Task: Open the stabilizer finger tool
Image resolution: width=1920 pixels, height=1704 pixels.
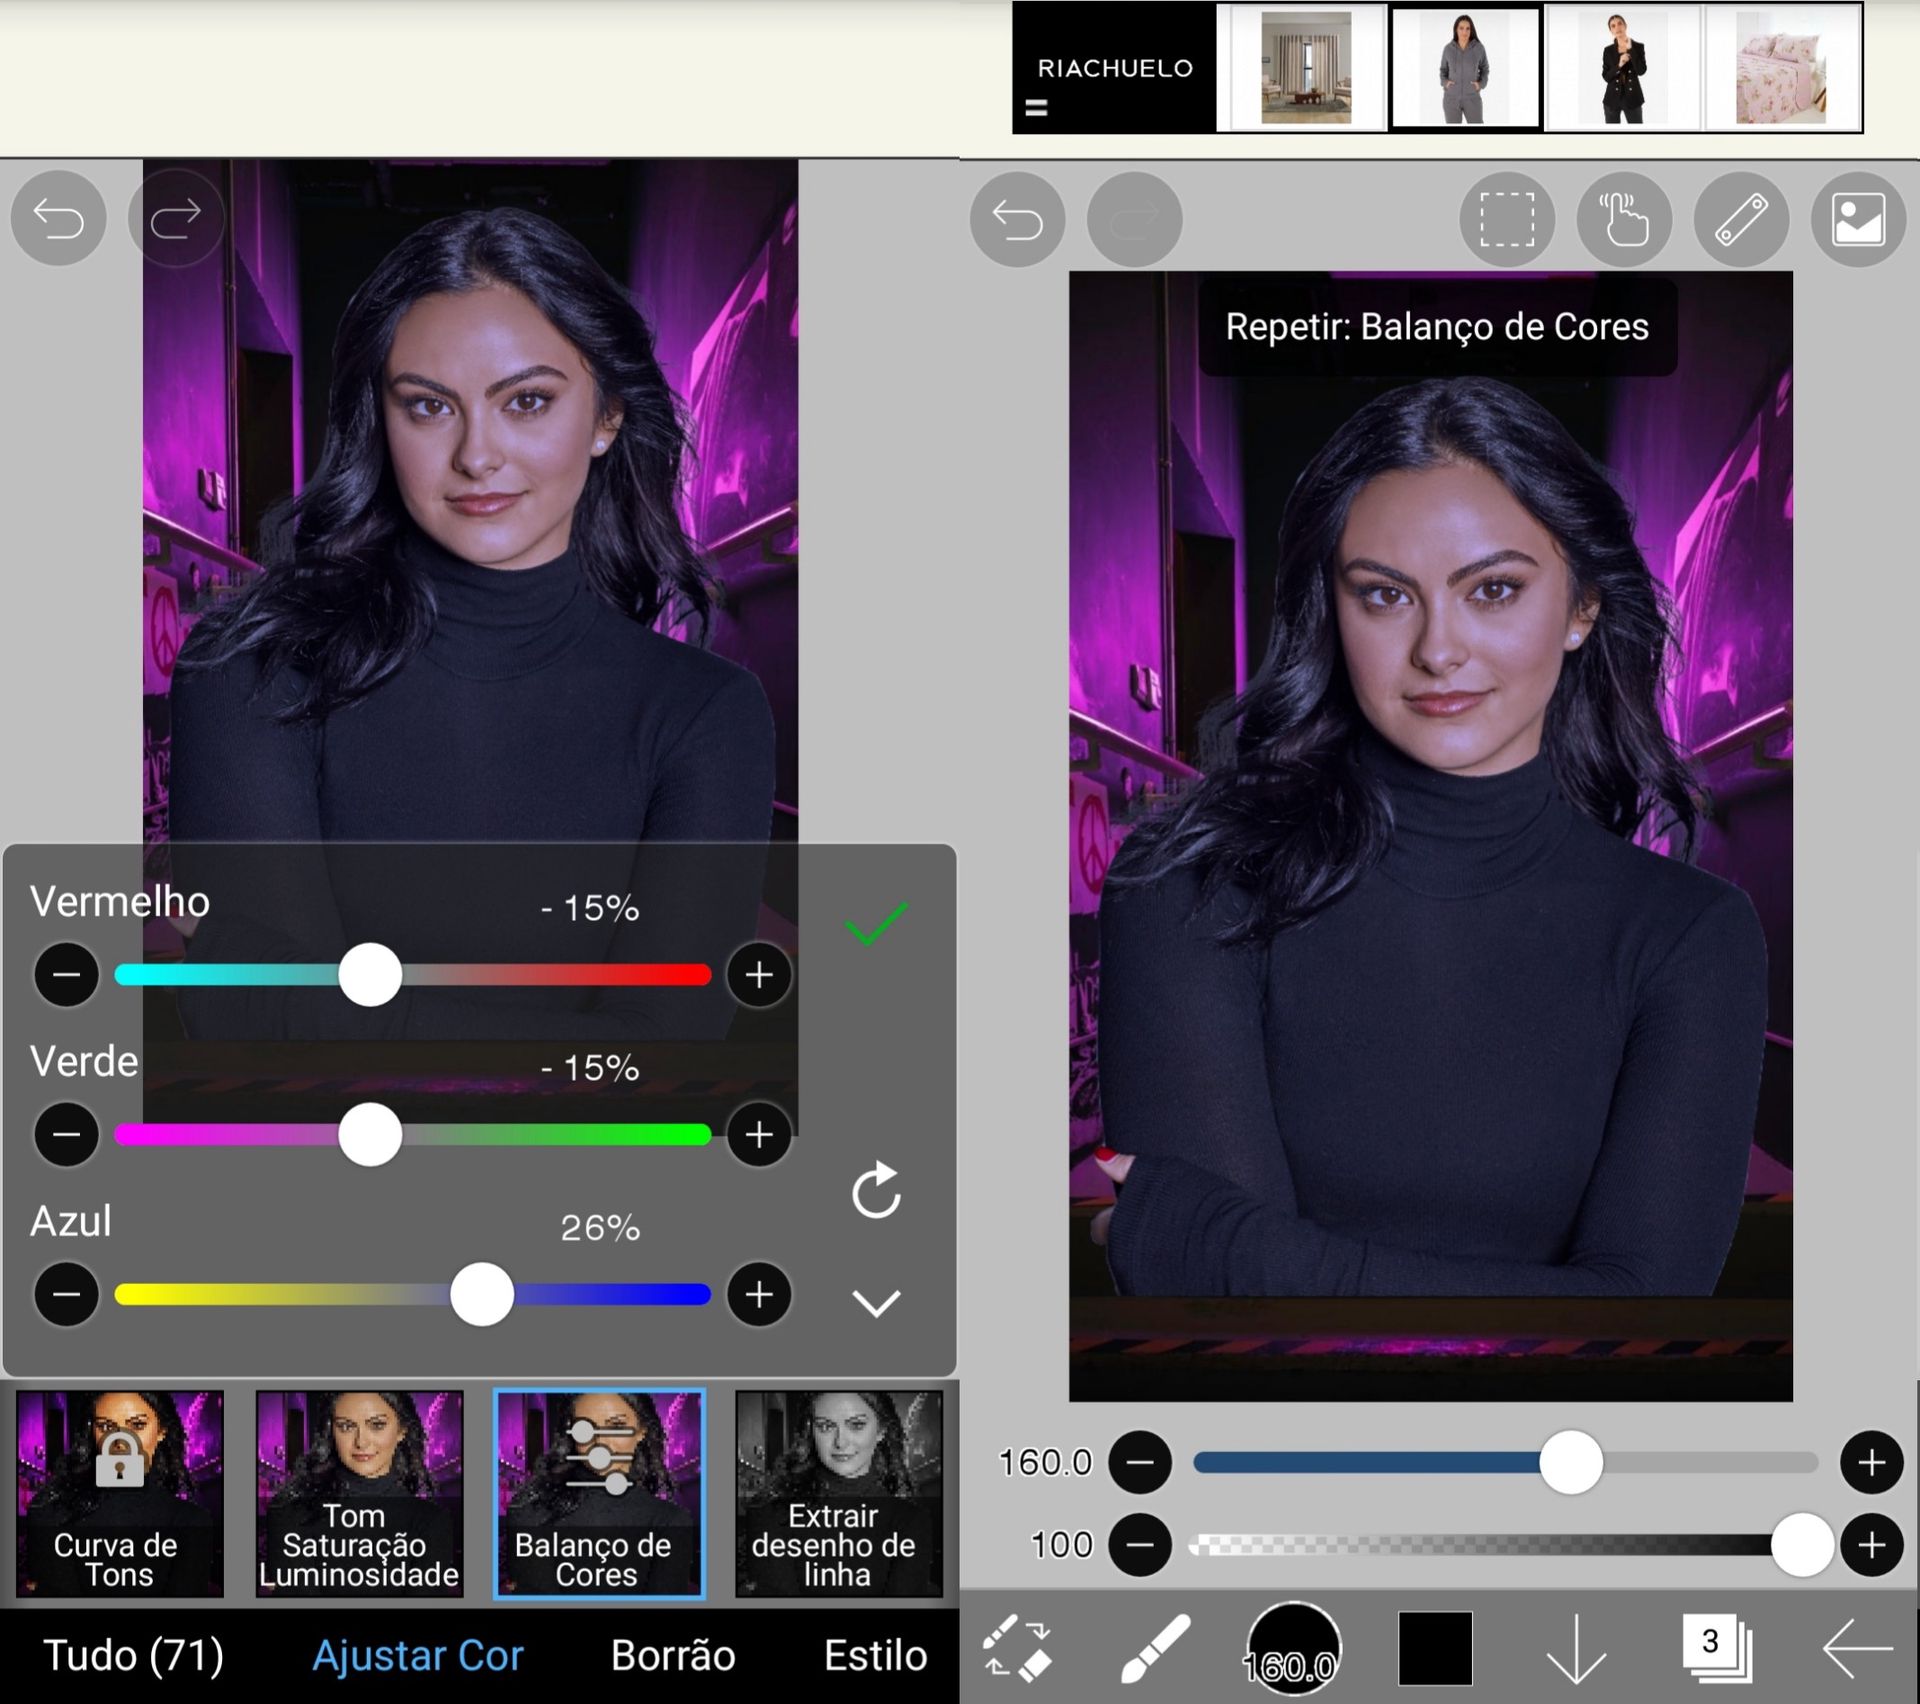Action: [x=1624, y=219]
